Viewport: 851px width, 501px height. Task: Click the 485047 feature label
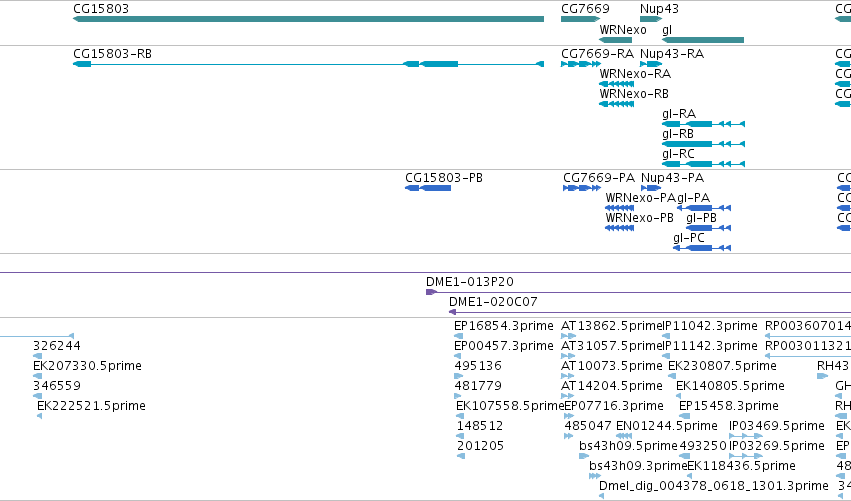[588, 427]
